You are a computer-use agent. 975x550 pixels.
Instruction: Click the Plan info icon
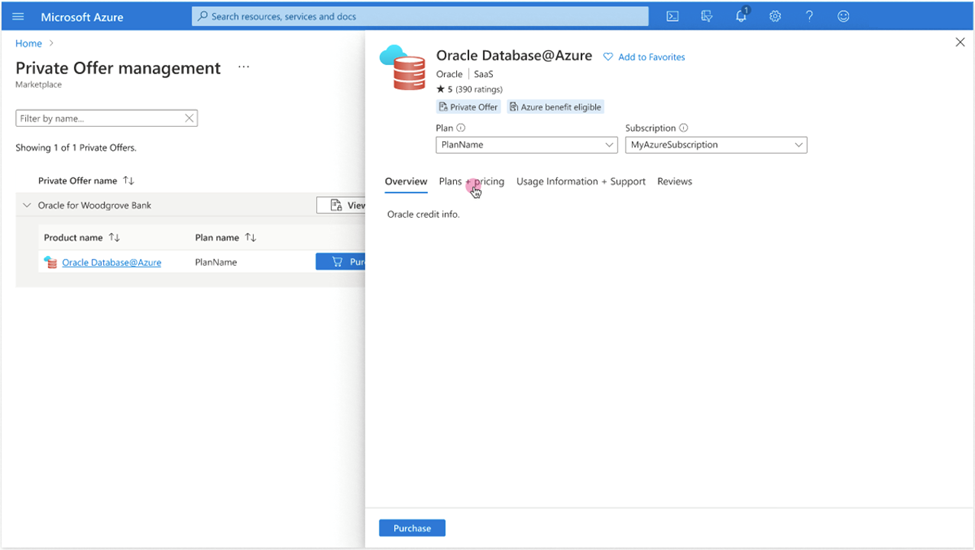click(461, 128)
